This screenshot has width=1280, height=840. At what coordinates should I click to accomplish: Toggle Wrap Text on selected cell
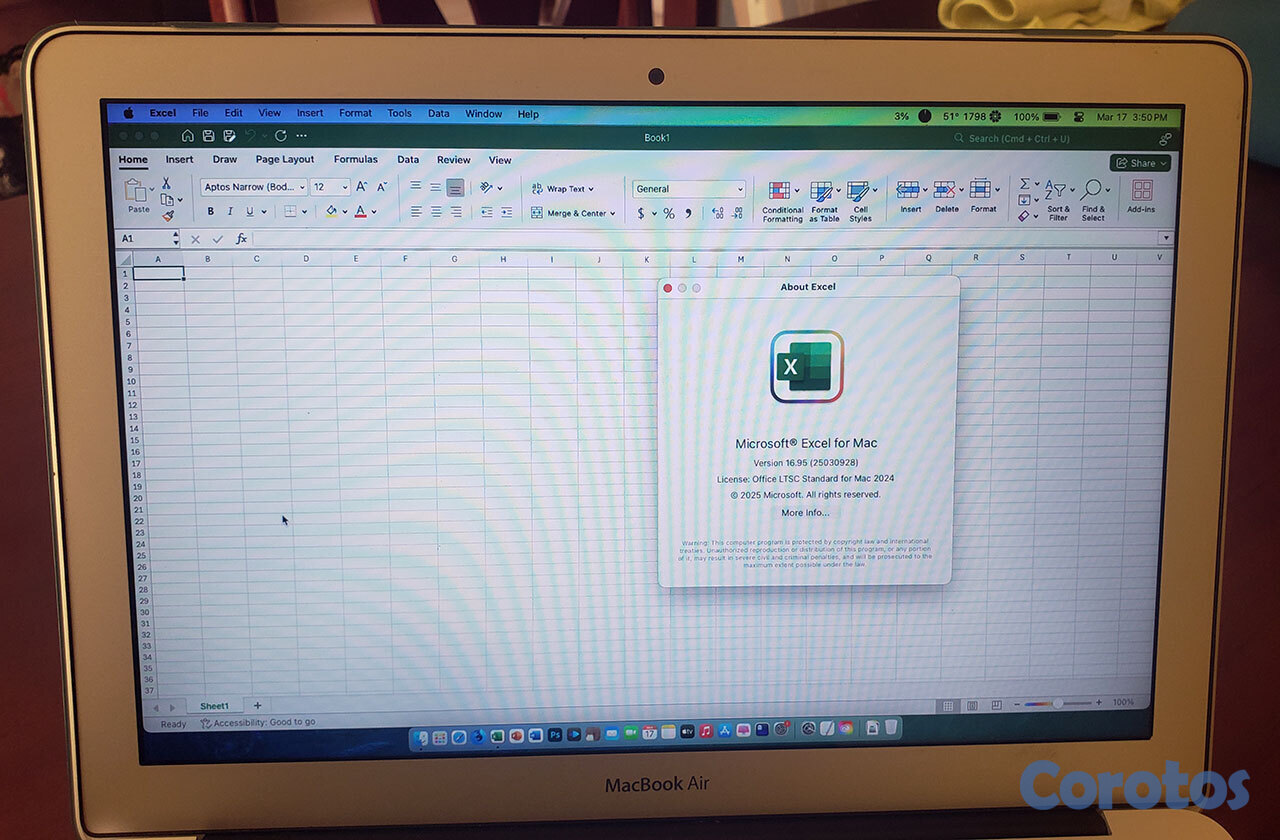pyautogui.click(x=562, y=189)
